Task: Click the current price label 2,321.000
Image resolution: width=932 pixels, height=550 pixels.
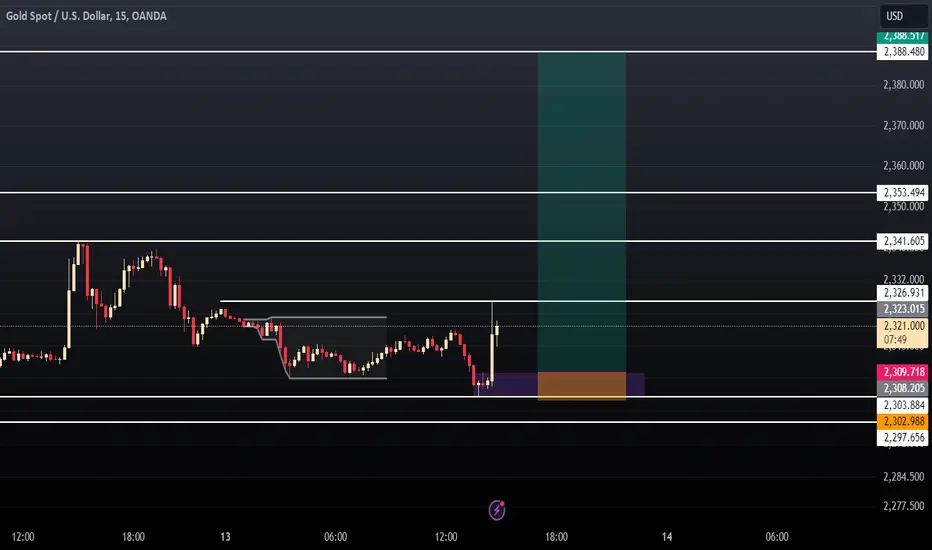Action: coord(902,326)
